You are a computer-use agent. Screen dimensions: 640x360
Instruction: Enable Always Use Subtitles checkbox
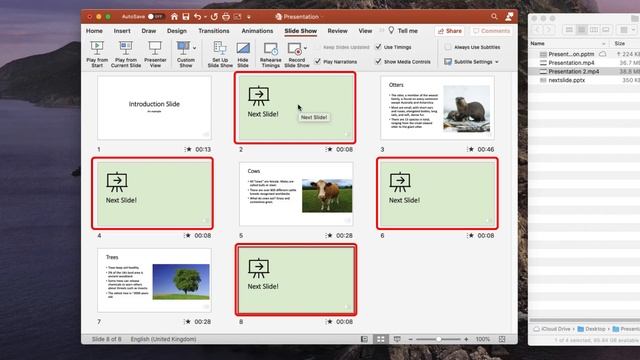pyautogui.click(x=448, y=47)
